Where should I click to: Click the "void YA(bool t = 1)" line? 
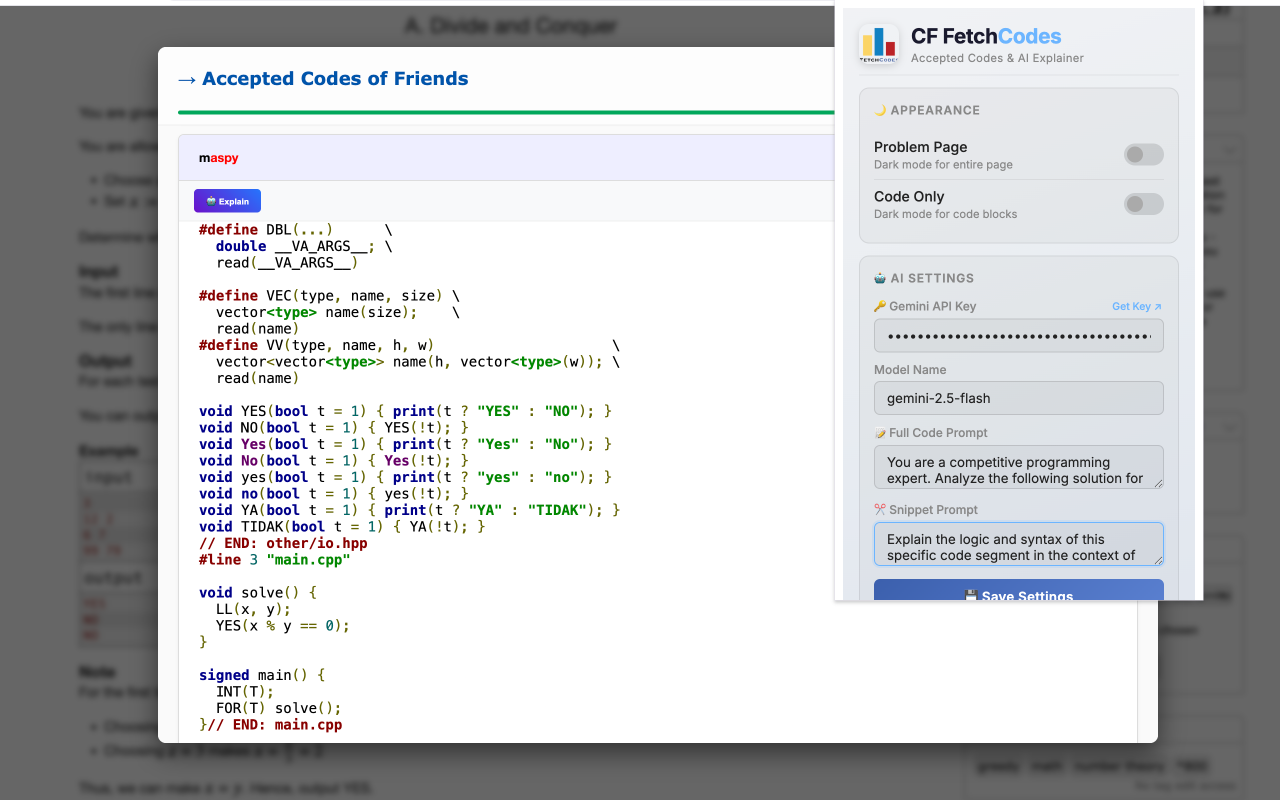[x=410, y=510]
